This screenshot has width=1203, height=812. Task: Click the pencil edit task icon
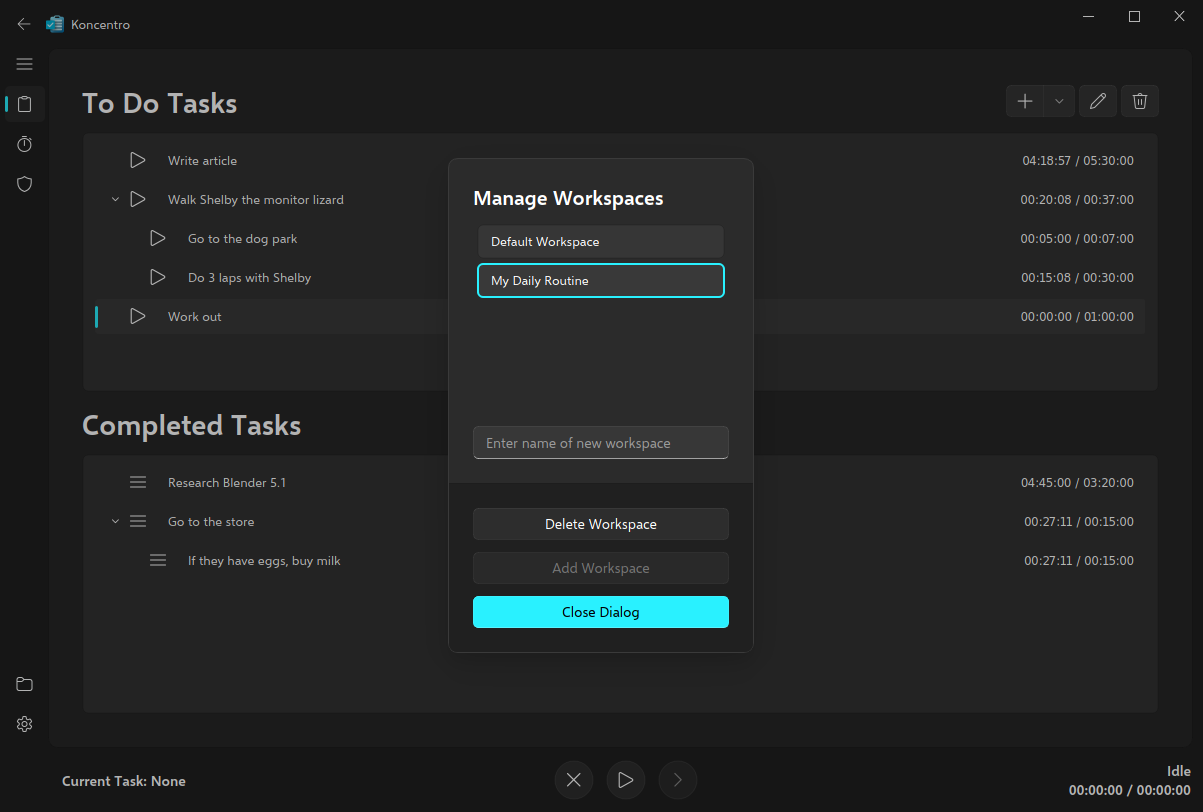point(1098,101)
